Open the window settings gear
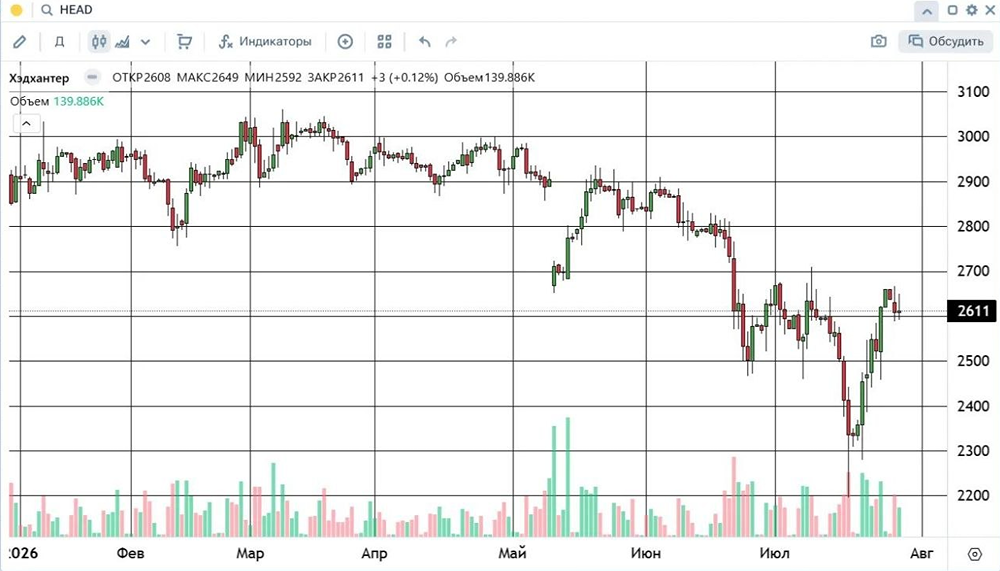This screenshot has height=571, width=1000. (x=971, y=10)
